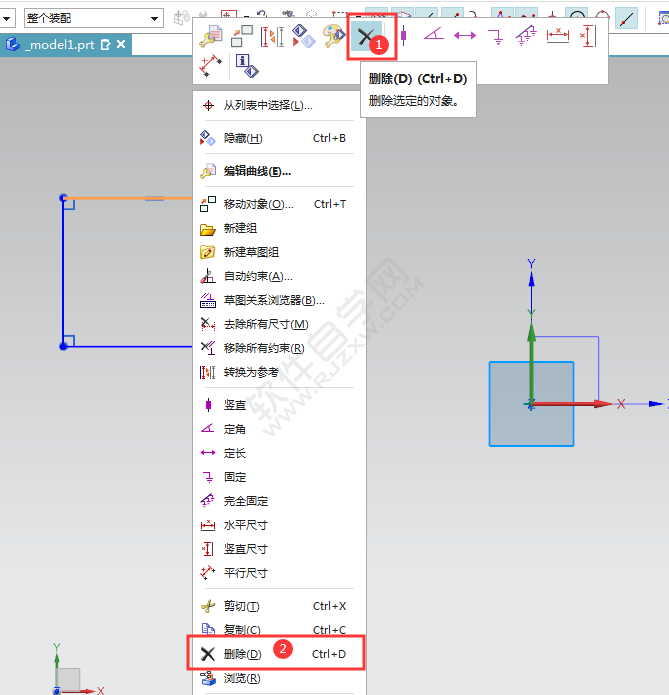Apply 定角 constraint from menu

(280, 429)
